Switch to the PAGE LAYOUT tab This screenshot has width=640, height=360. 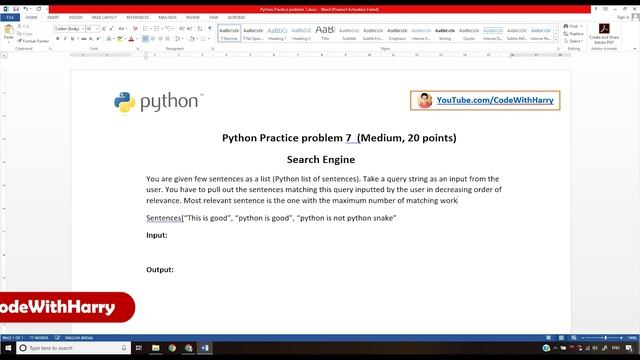click(104, 18)
